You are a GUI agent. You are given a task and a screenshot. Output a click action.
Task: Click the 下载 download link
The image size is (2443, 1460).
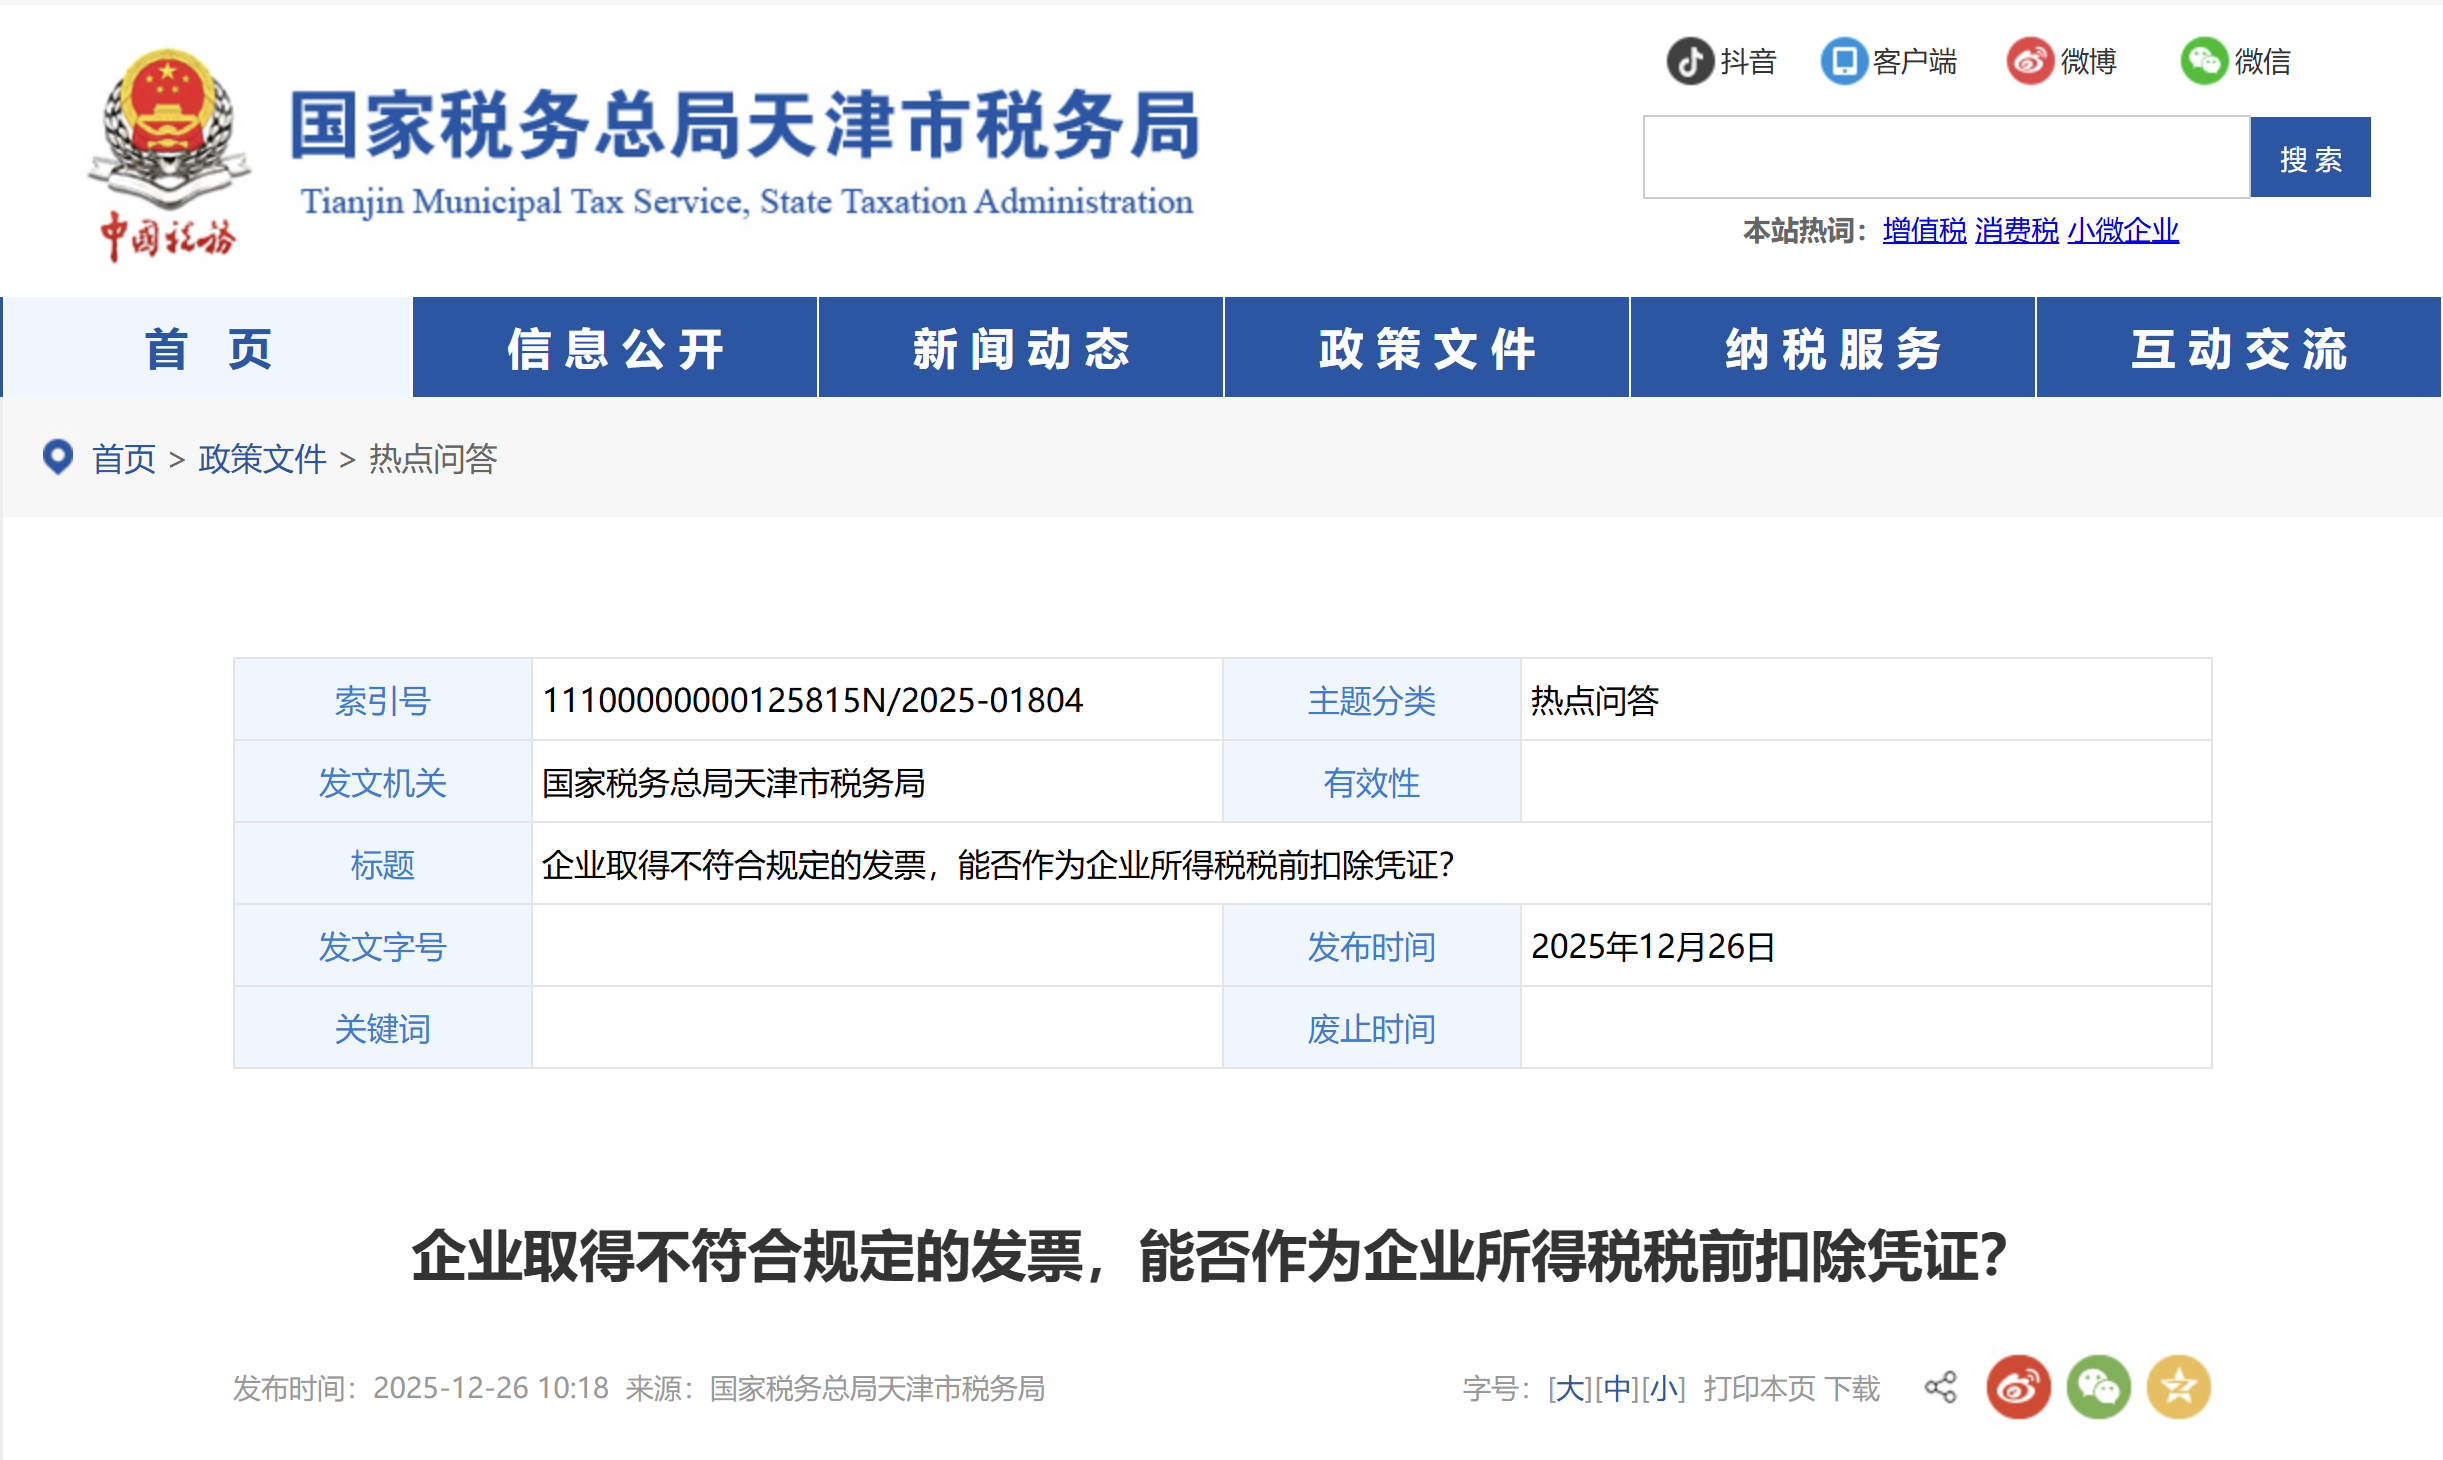coord(1852,1388)
